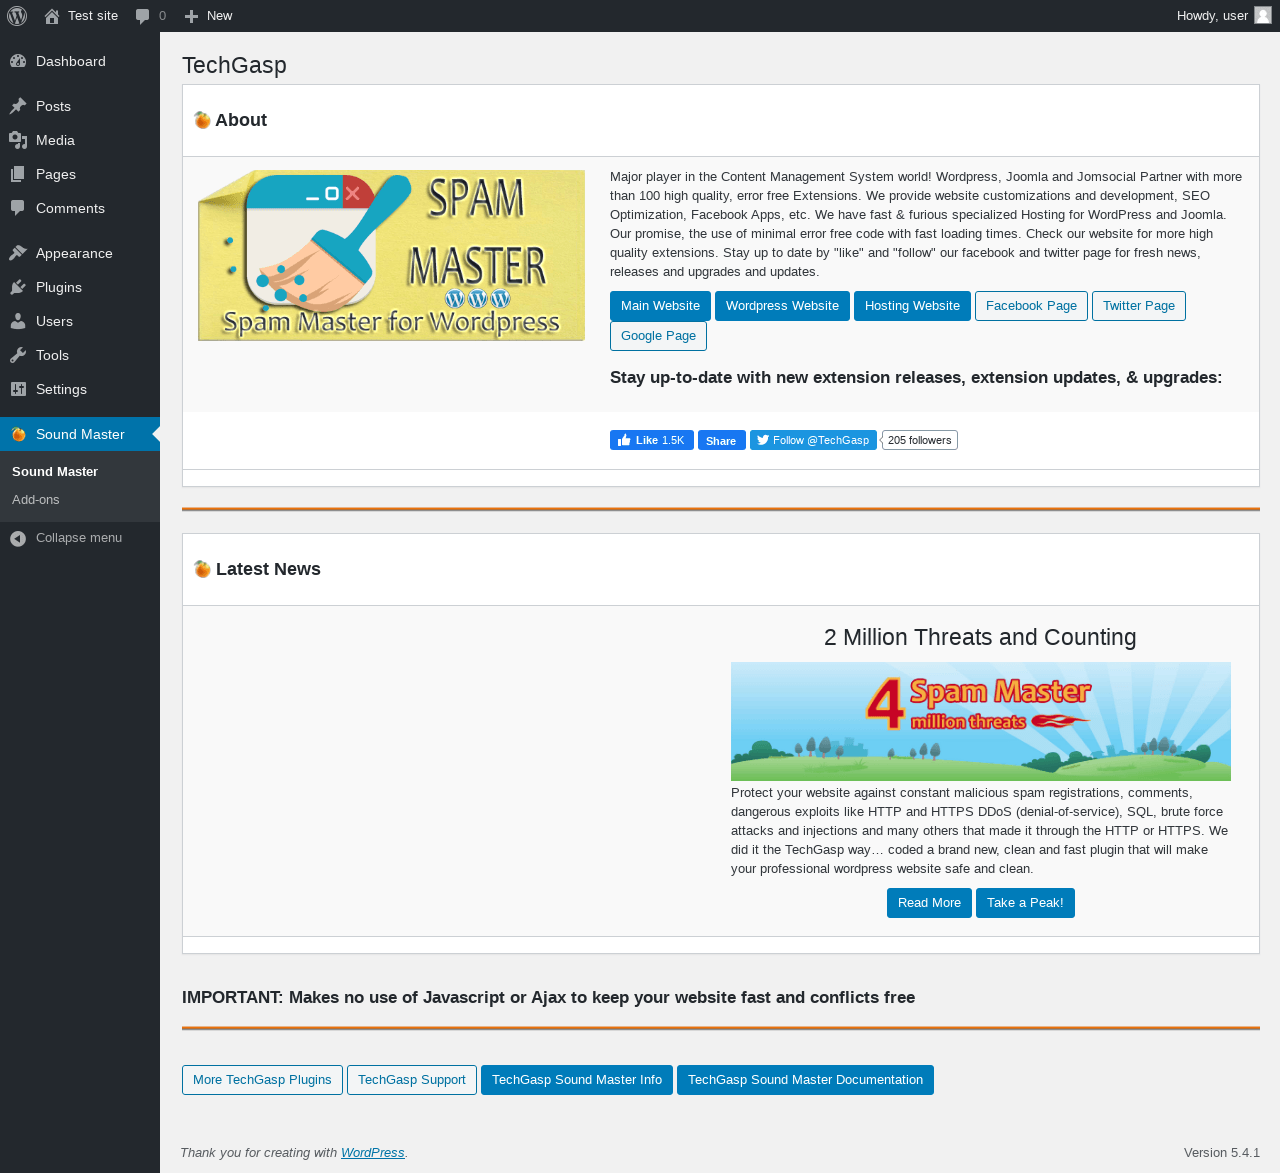The height and width of the screenshot is (1173, 1280).
Task: Click New in the admin bar
Action: 219,16
